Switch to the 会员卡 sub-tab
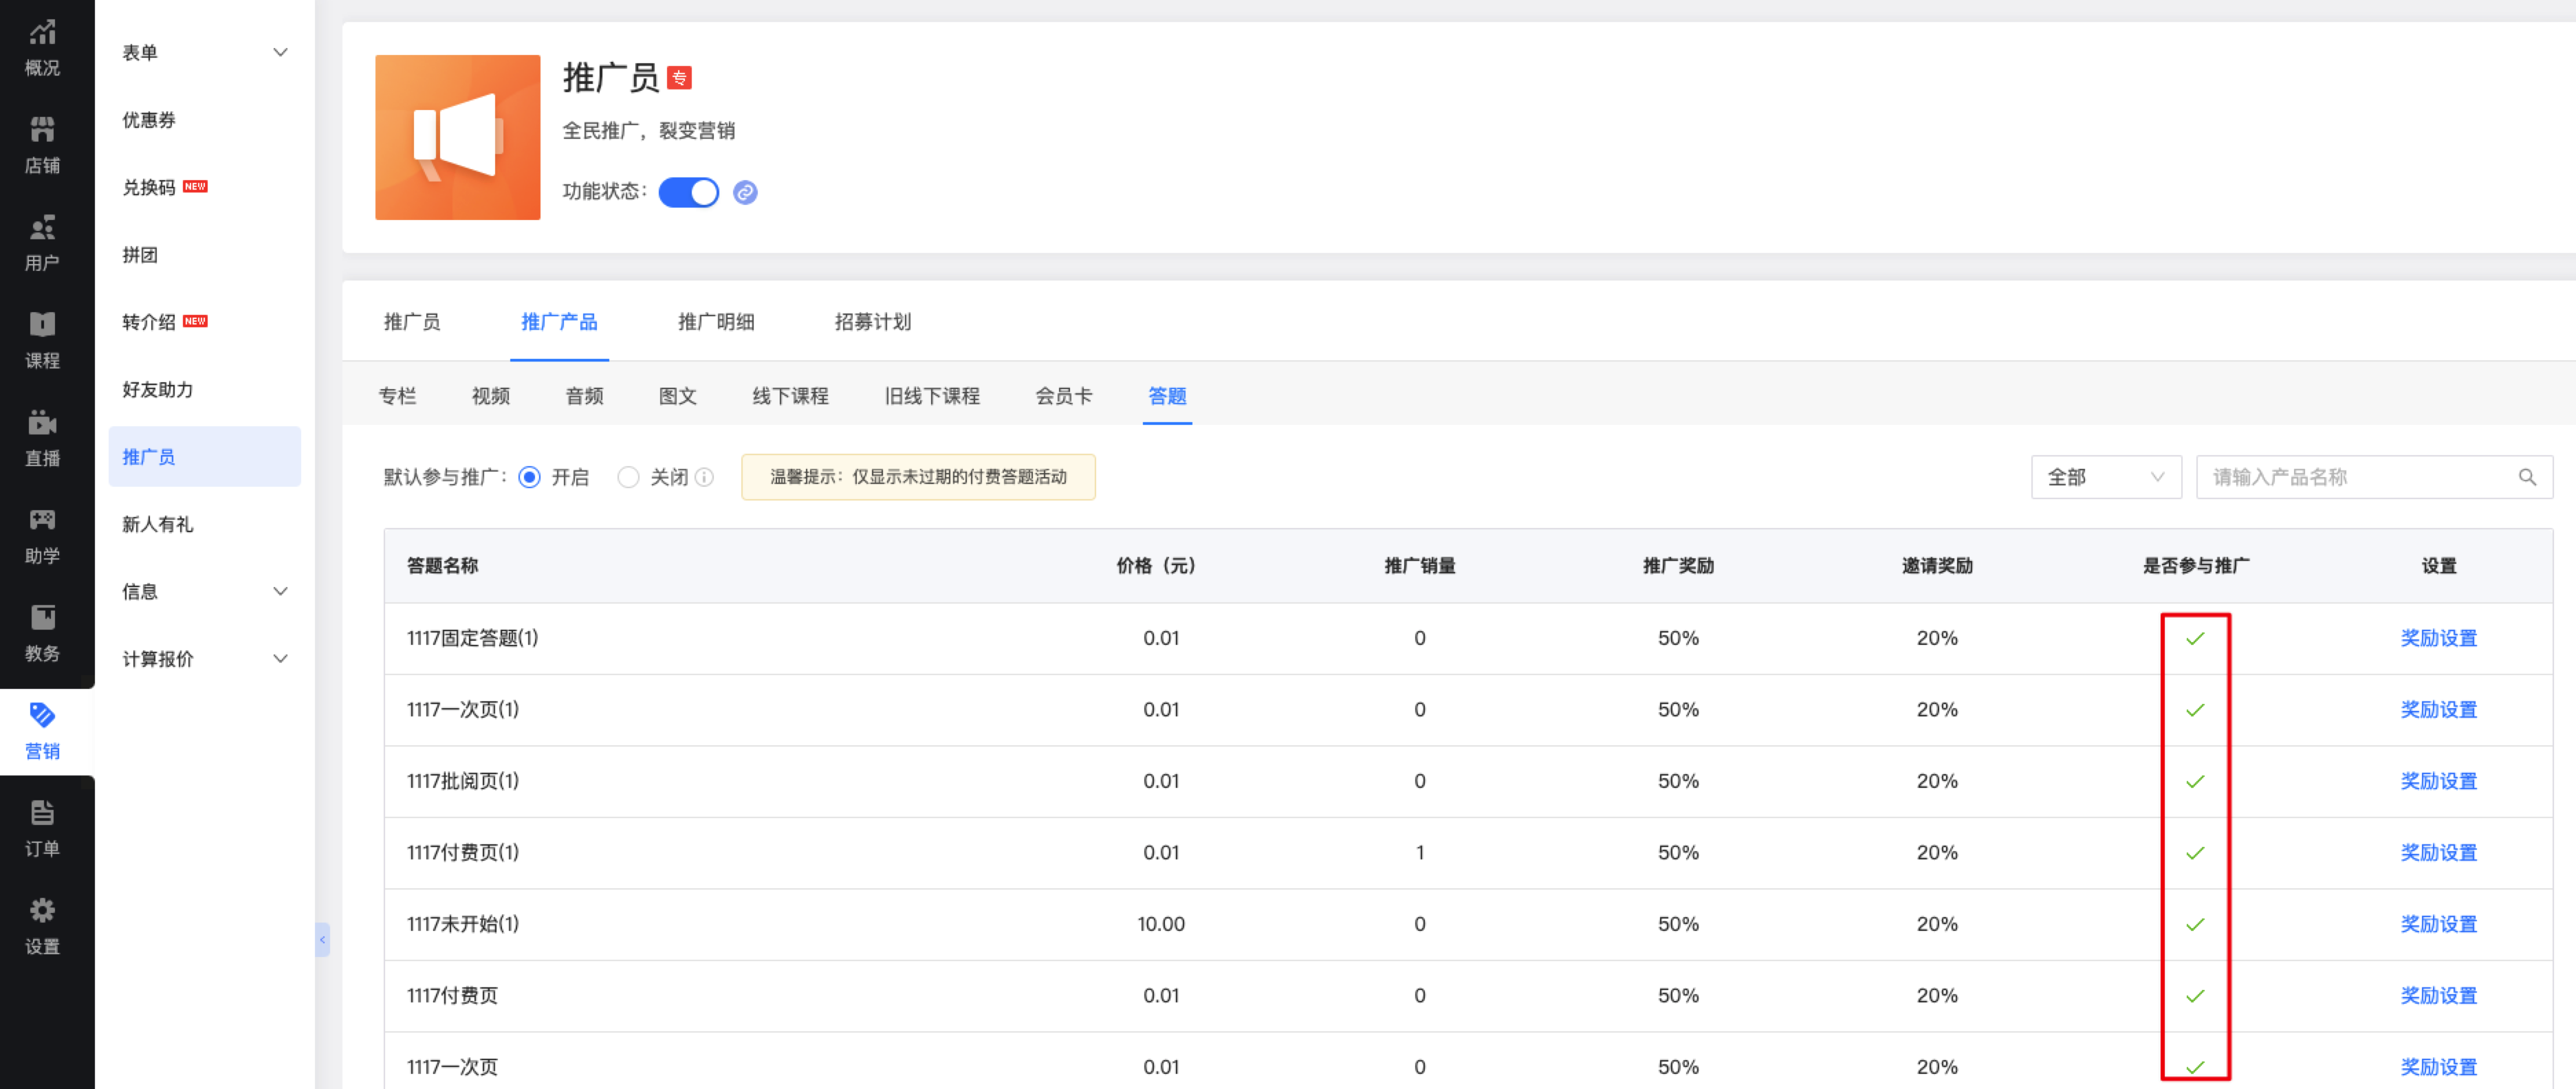The image size is (2576, 1089). pos(1064,396)
